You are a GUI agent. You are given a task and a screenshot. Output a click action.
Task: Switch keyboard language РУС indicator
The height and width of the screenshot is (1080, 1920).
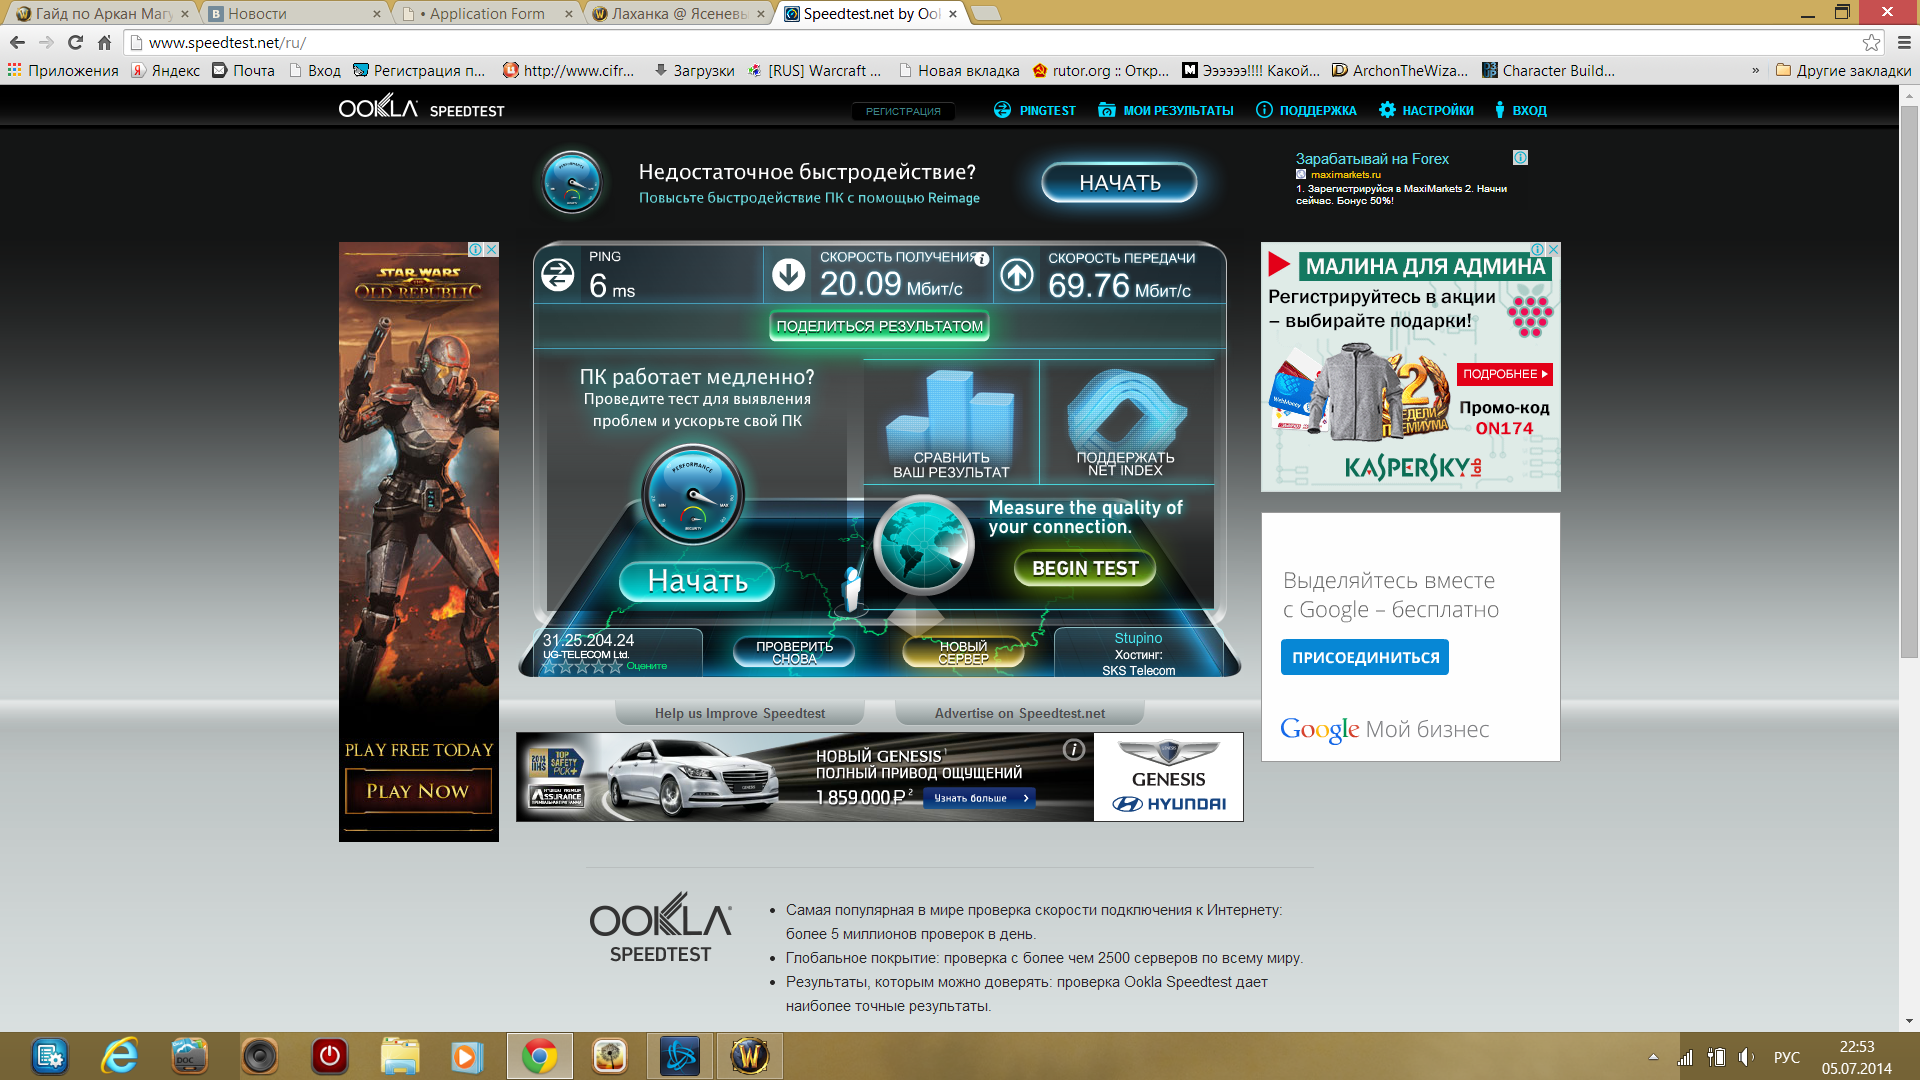point(1787,1057)
